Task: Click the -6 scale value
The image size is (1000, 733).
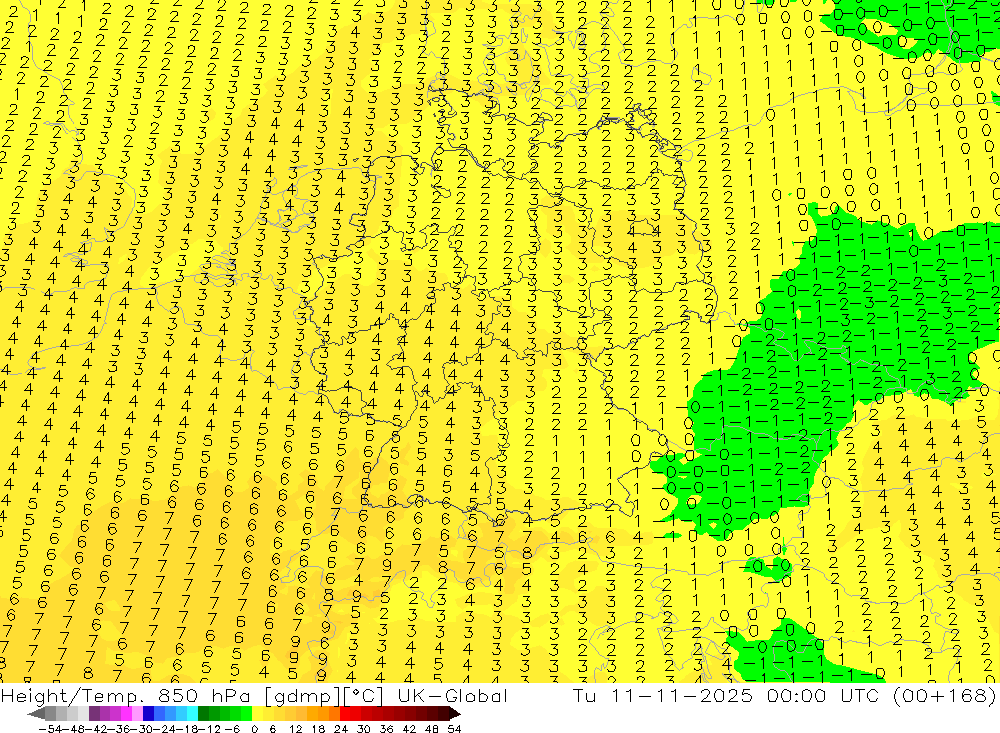Action: click(x=232, y=729)
